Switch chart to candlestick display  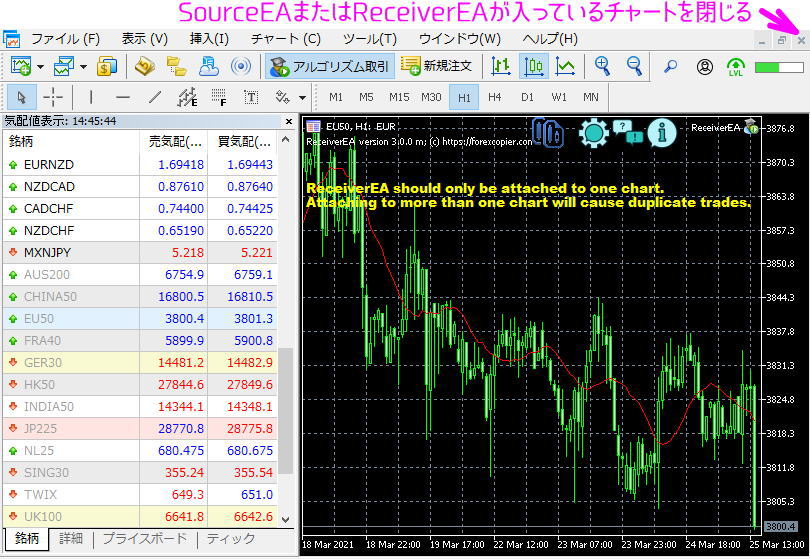[x=534, y=66]
